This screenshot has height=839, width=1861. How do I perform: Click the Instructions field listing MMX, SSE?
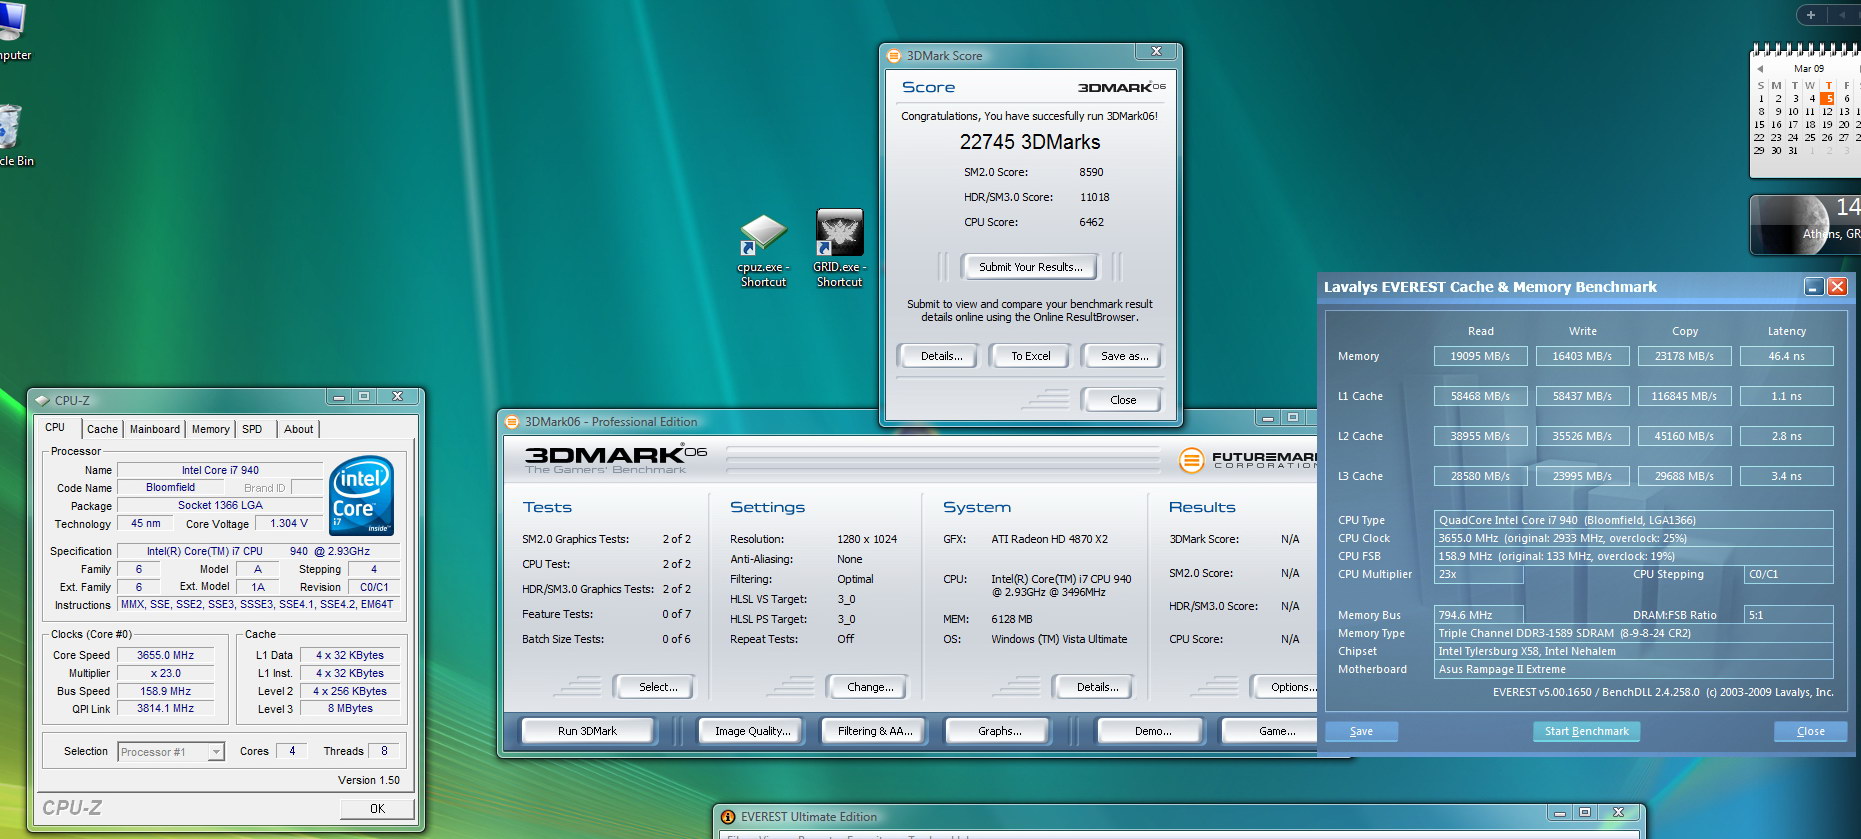tap(258, 605)
